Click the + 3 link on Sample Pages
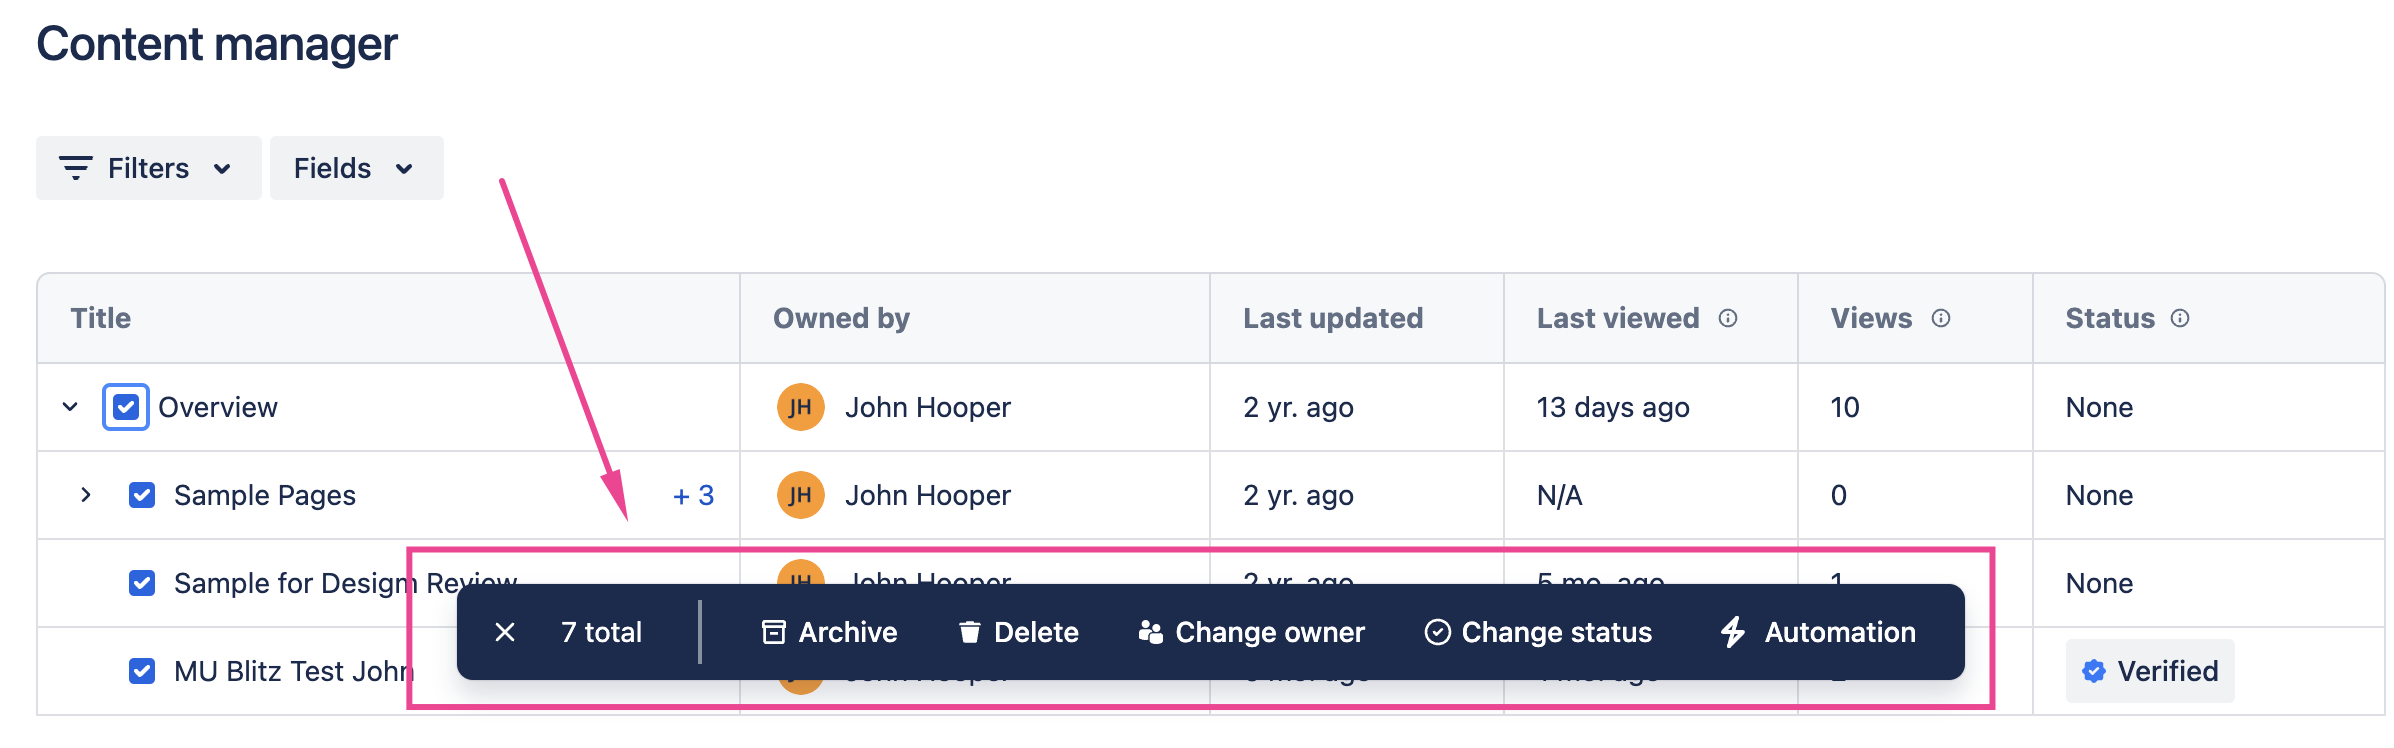The image size is (2394, 748). click(693, 494)
